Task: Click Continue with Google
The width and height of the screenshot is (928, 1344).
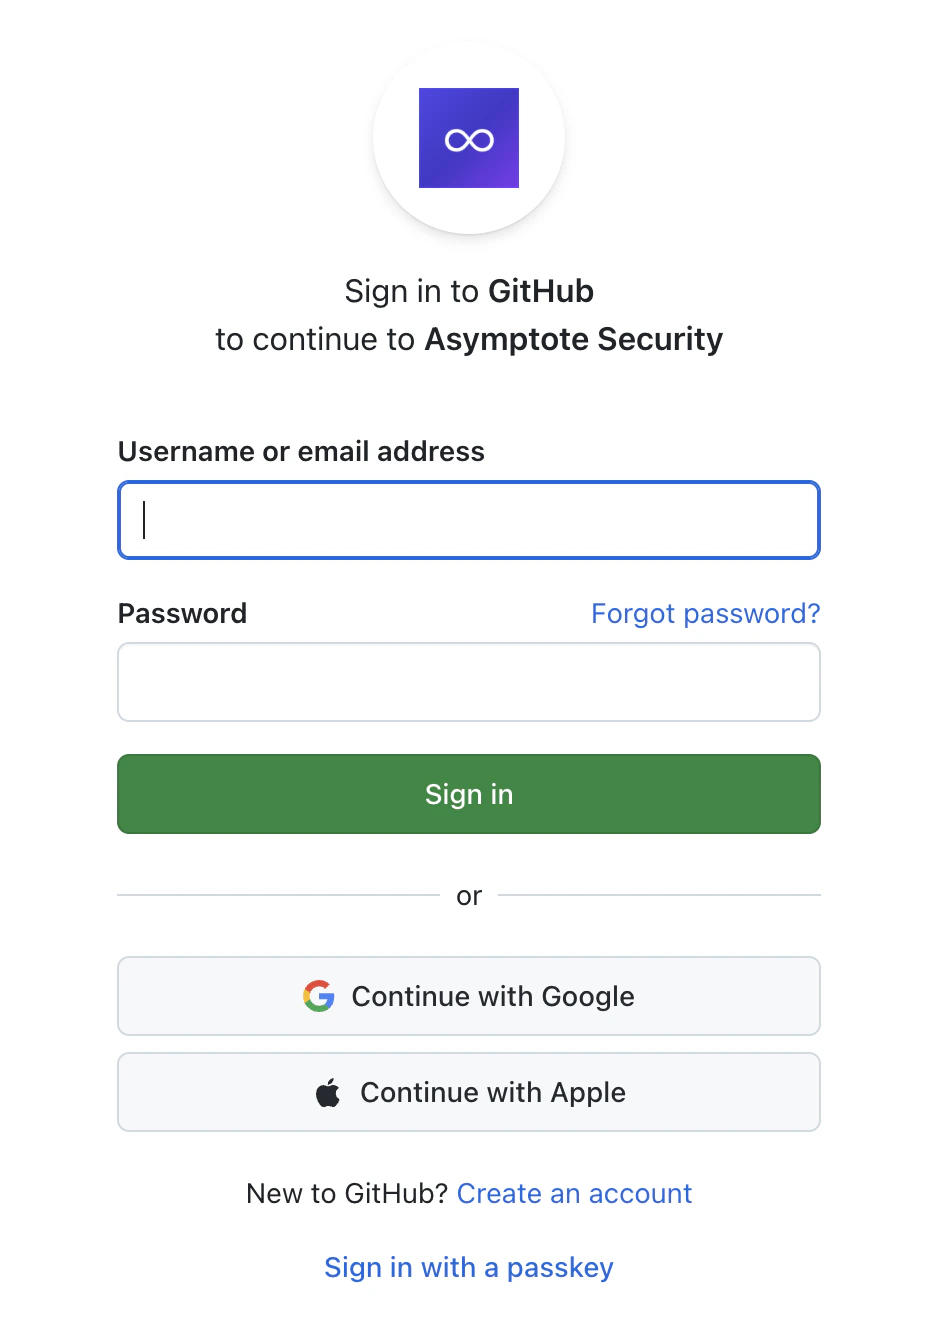Action: 468,996
